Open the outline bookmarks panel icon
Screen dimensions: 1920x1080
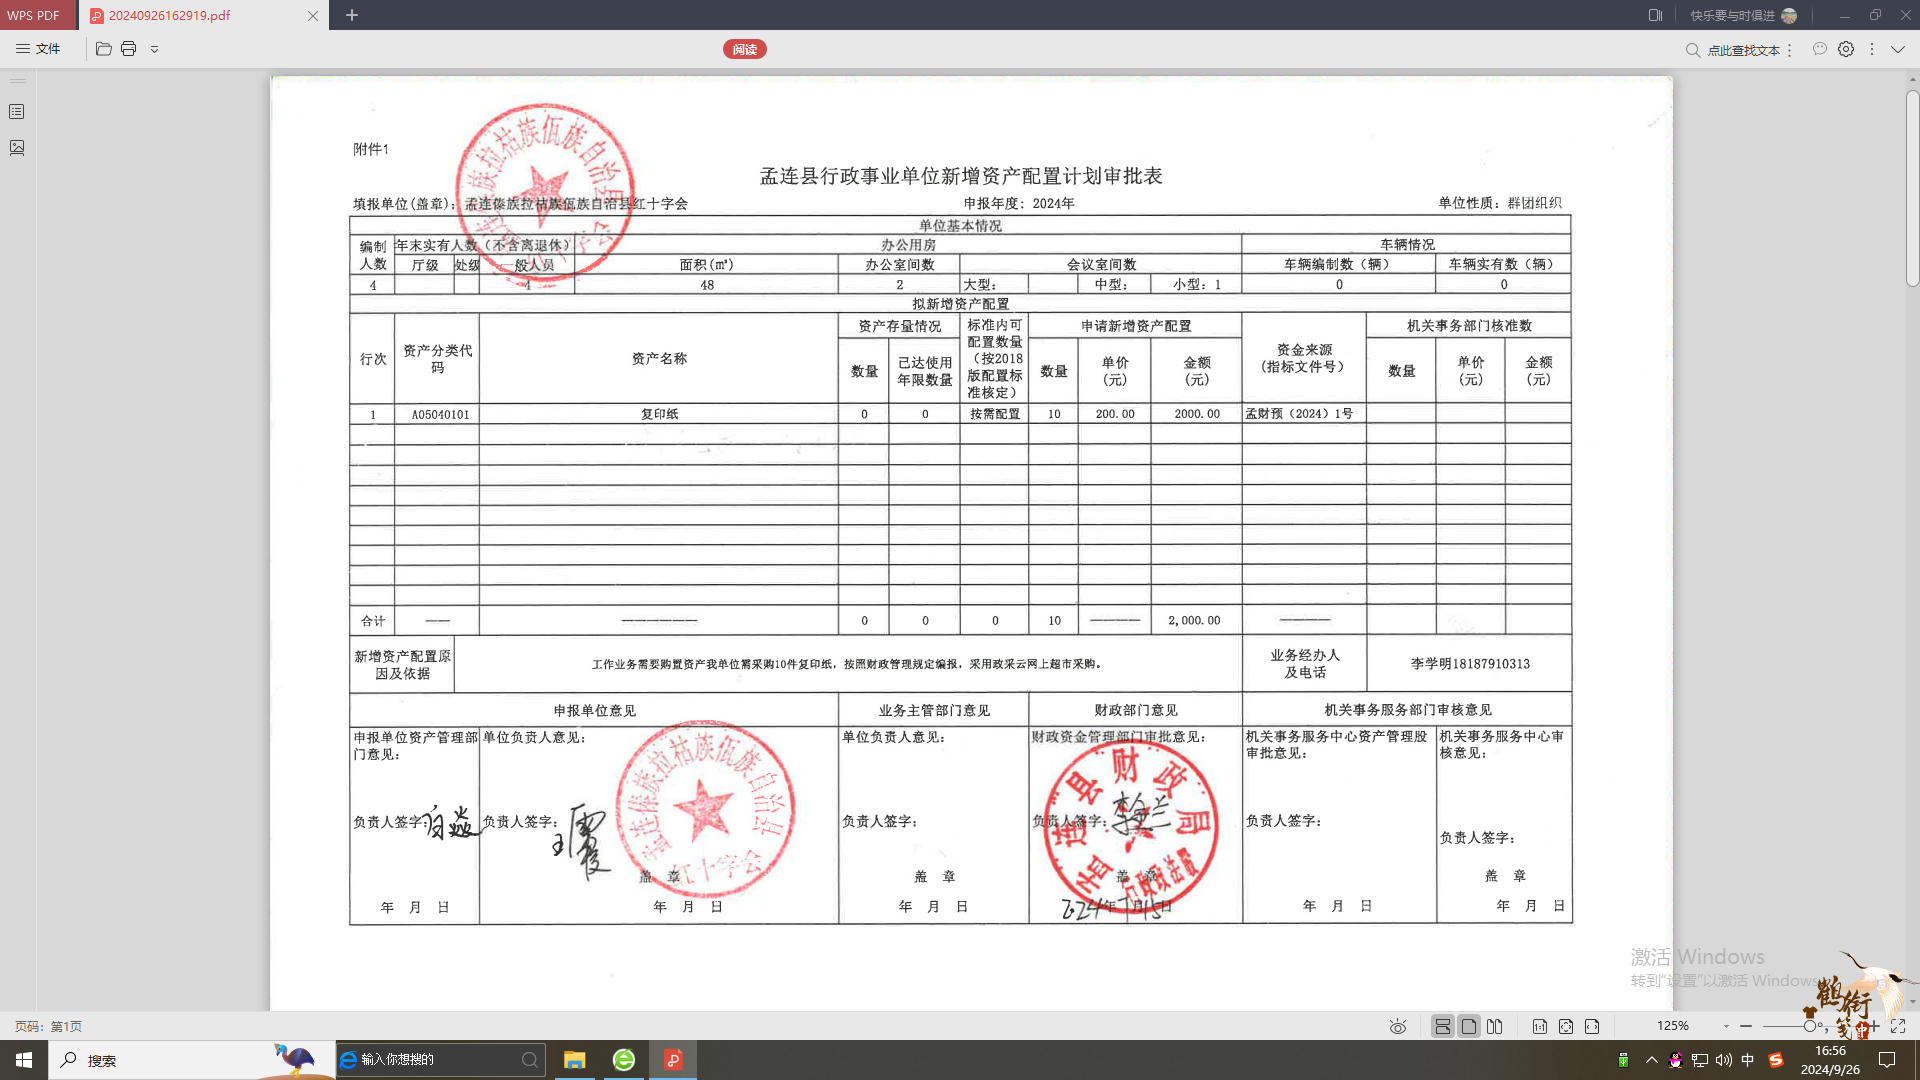tap(17, 112)
